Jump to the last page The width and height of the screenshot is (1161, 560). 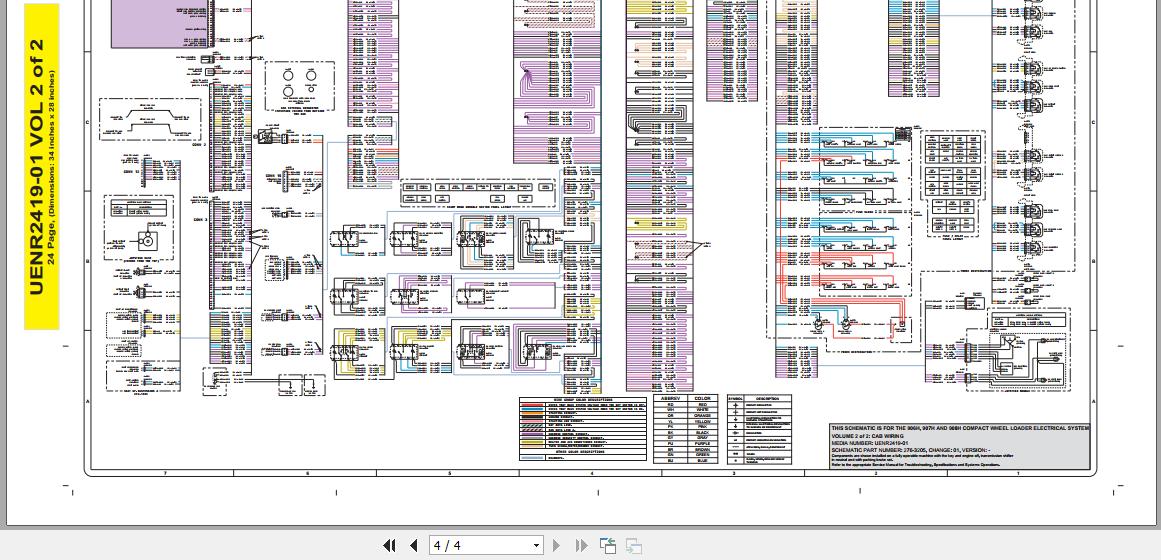tap(581, 545)
